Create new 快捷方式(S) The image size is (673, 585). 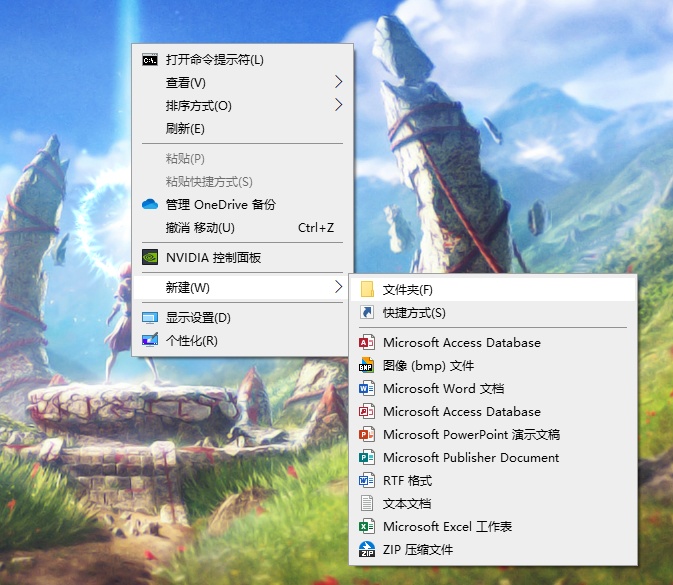tap(493, 312)
